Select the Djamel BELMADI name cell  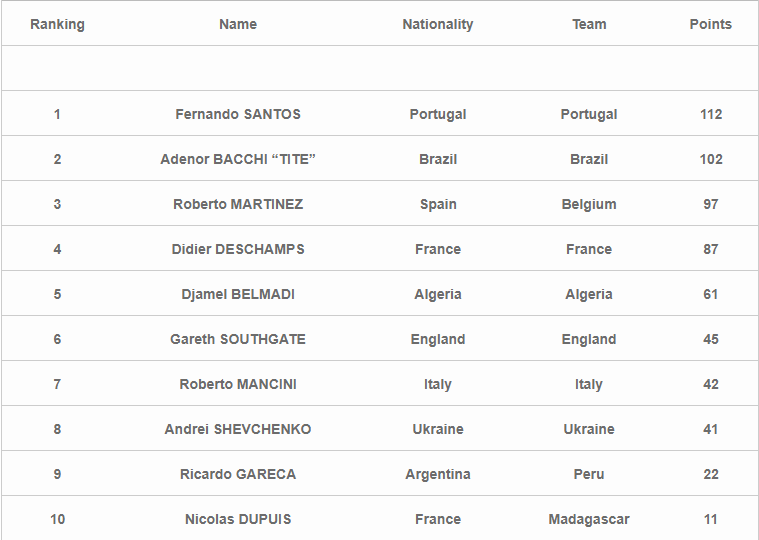[238, 294]
